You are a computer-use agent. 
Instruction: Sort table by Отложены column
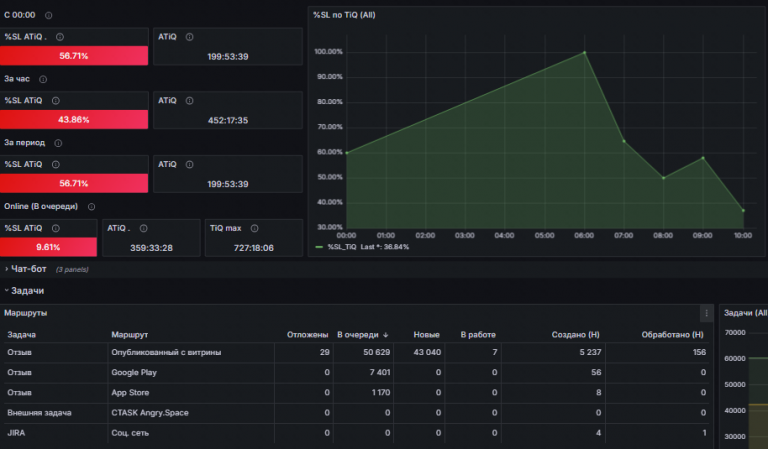click(x=308, y=335)
